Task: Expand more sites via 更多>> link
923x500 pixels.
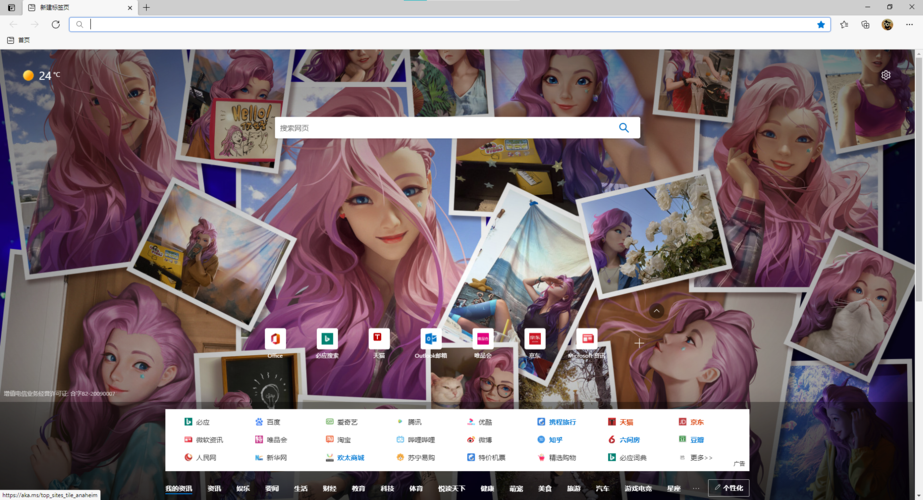Action: pos(701,457)
